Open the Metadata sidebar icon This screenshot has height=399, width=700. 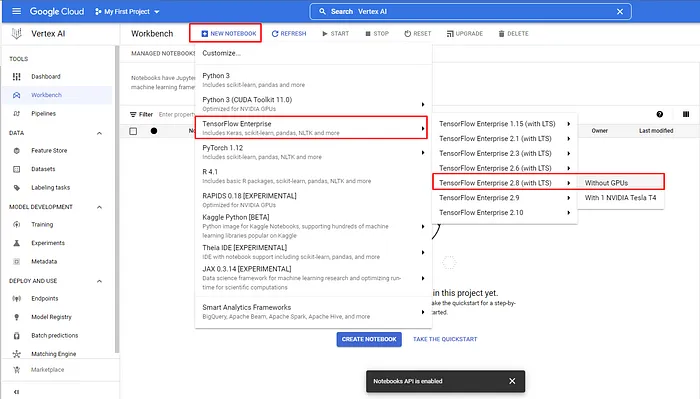[x=17, y=262]
